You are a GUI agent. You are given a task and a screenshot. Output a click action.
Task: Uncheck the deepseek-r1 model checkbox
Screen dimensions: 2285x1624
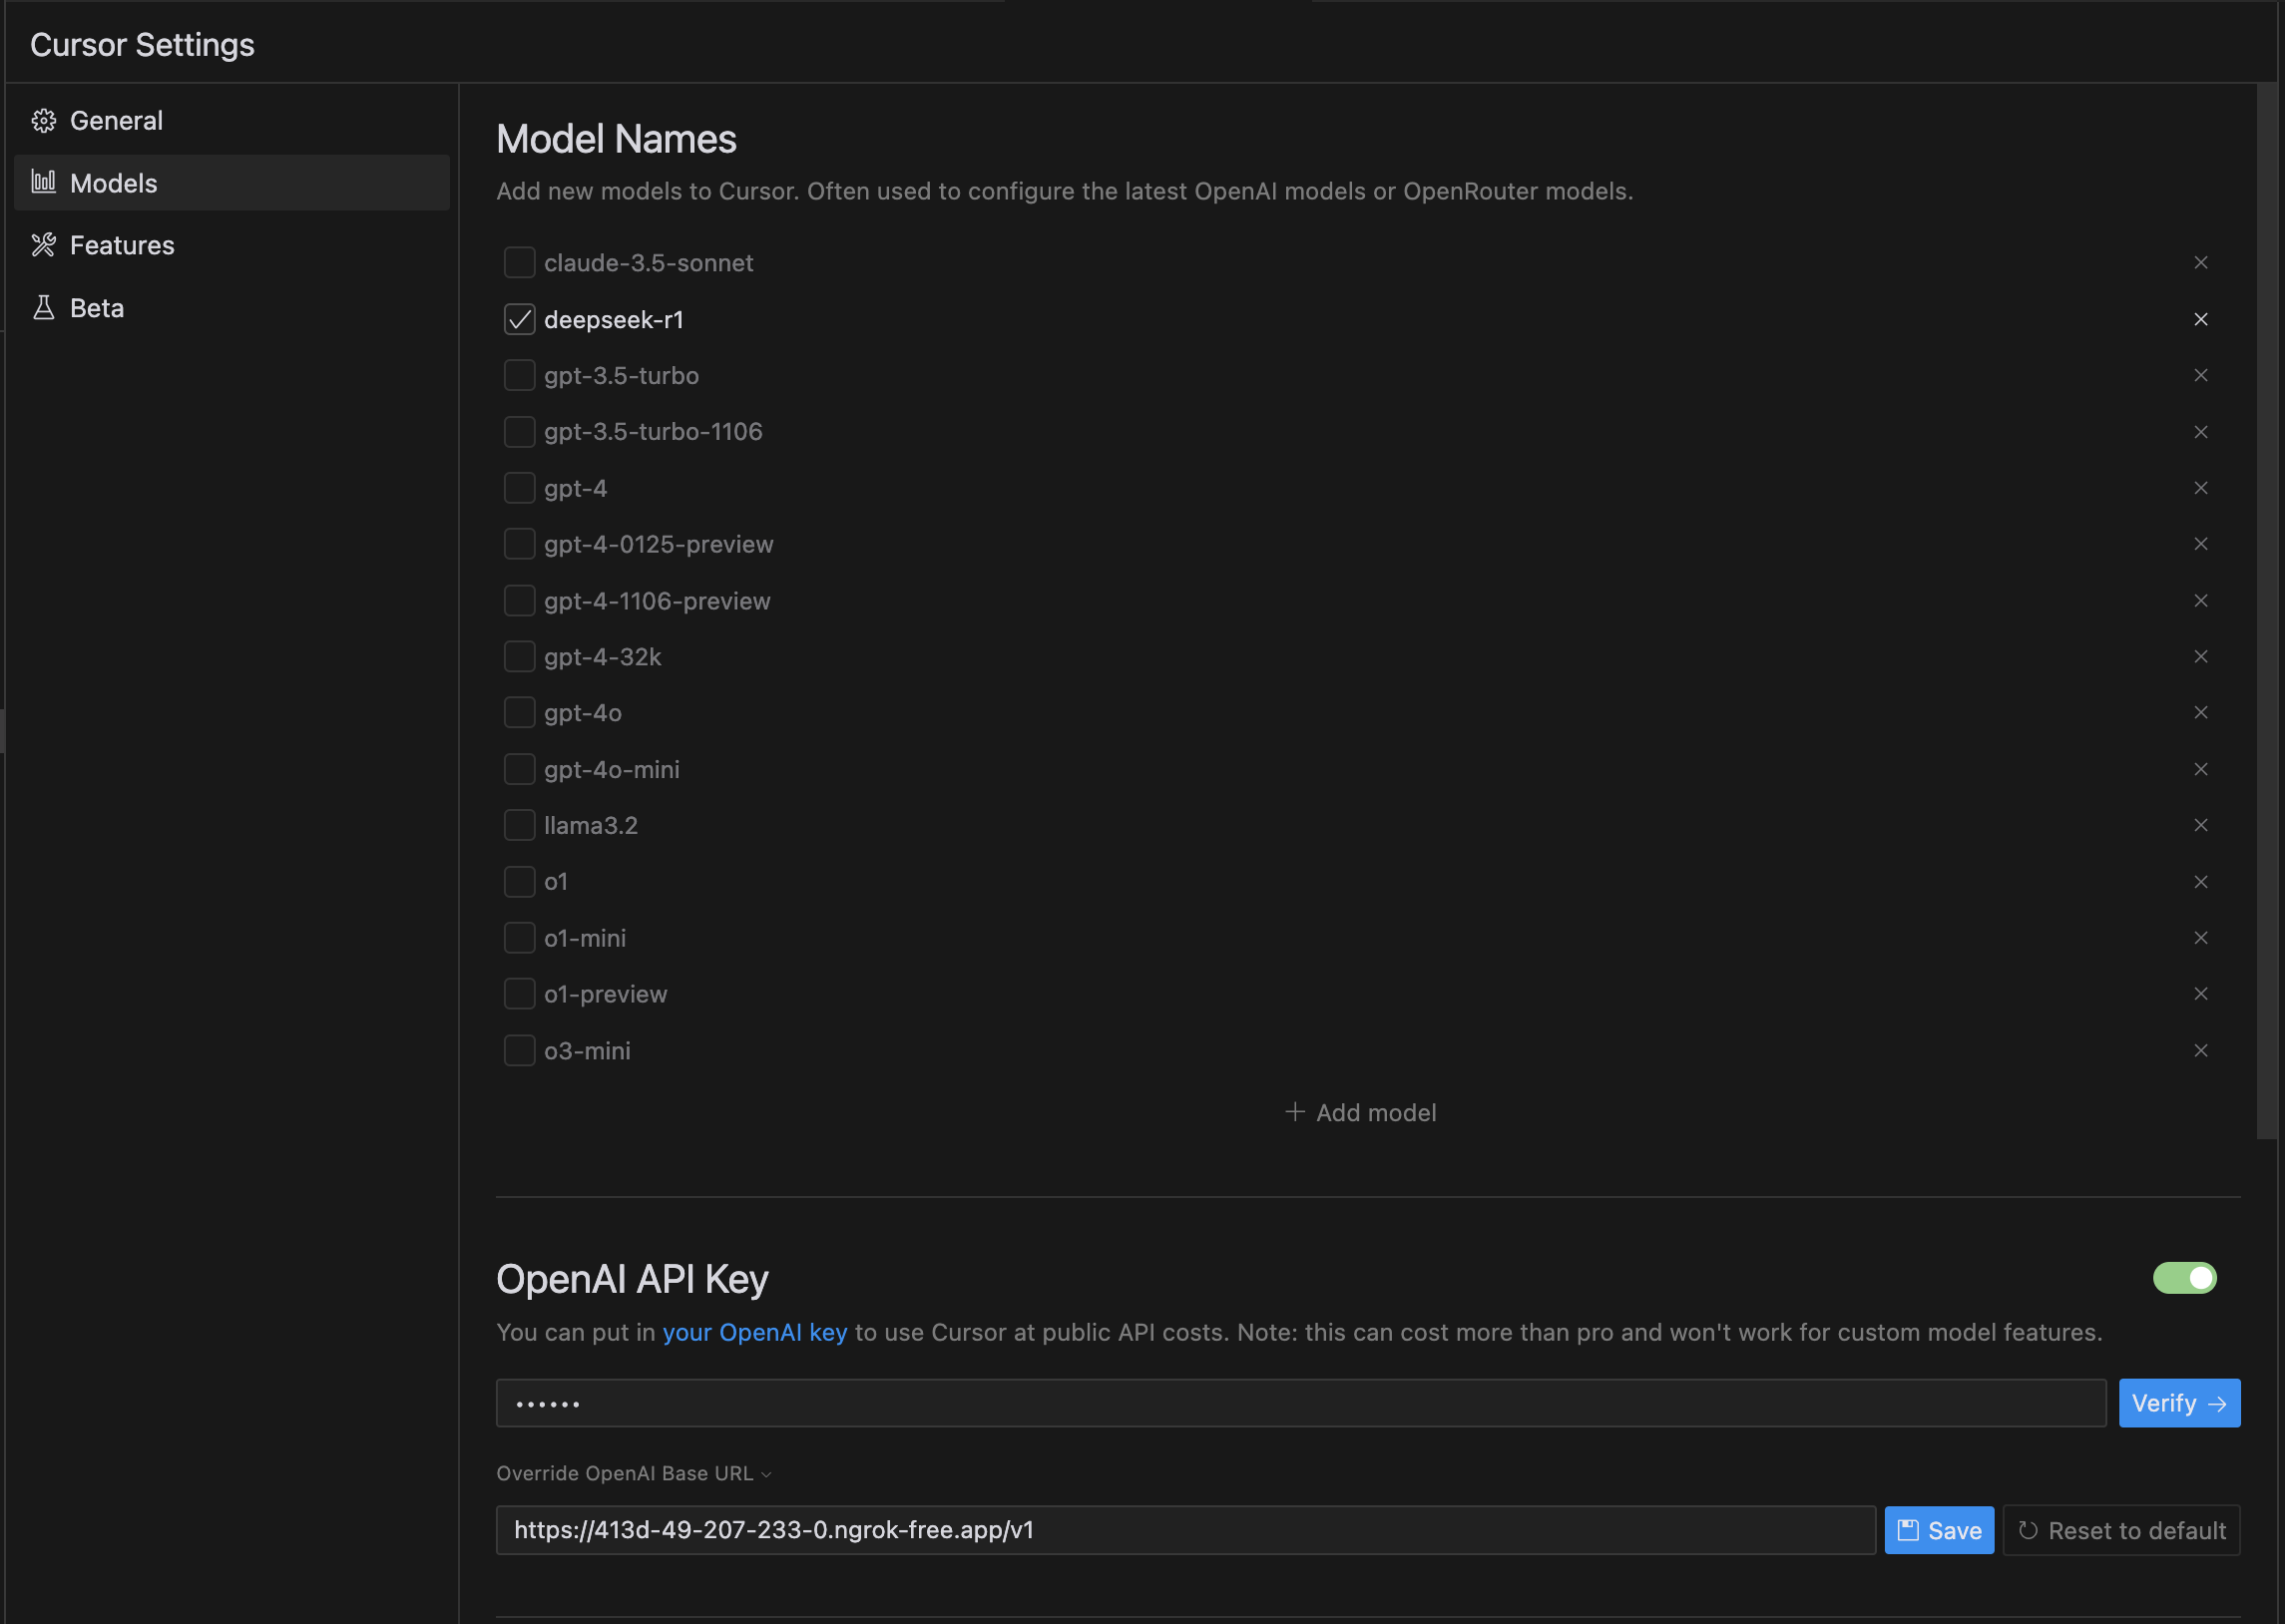click(x=519, y=319)
